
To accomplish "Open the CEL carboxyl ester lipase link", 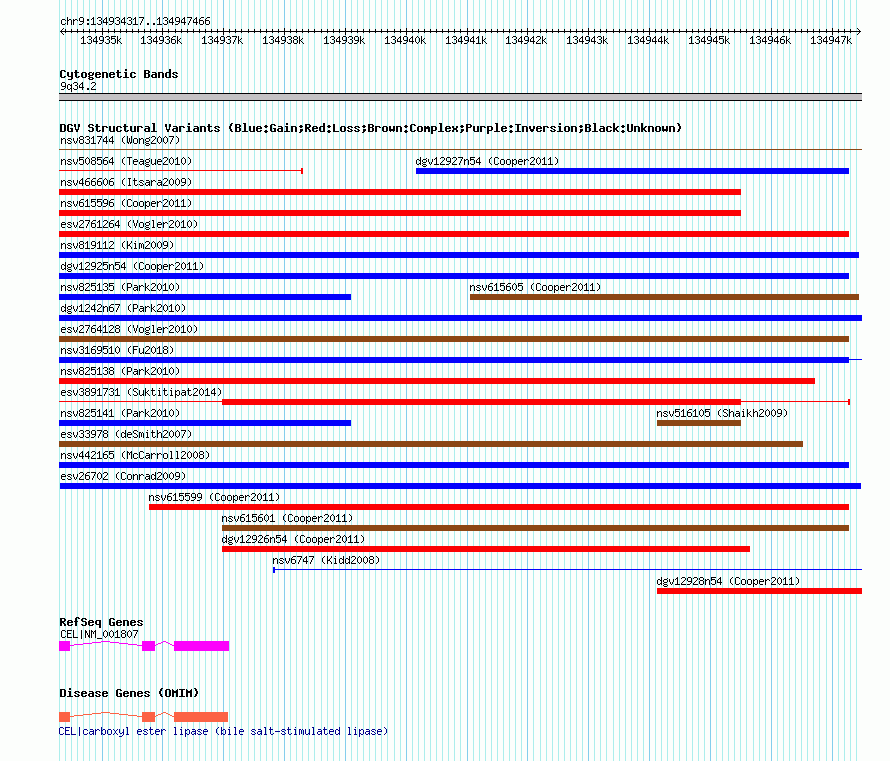I will pos(223,731).
